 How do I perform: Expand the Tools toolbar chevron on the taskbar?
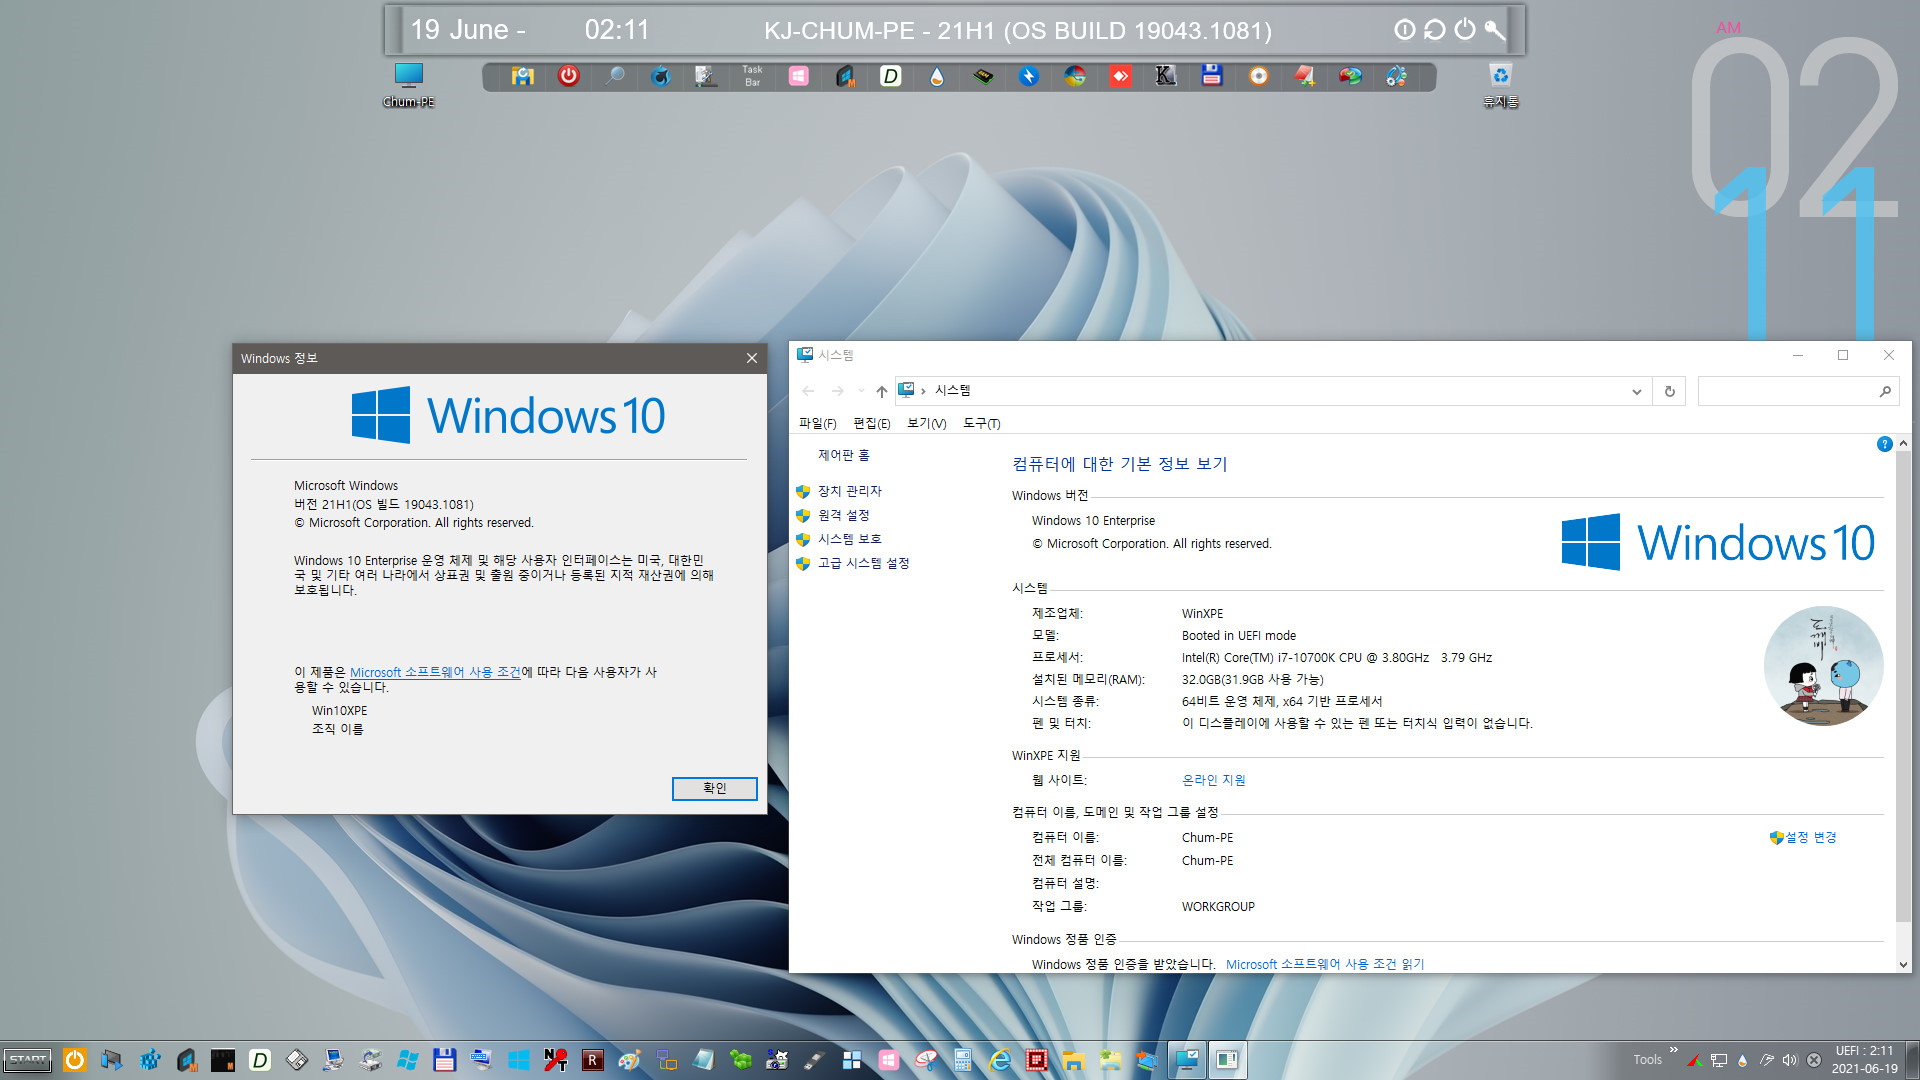tap(1673, 1050)
